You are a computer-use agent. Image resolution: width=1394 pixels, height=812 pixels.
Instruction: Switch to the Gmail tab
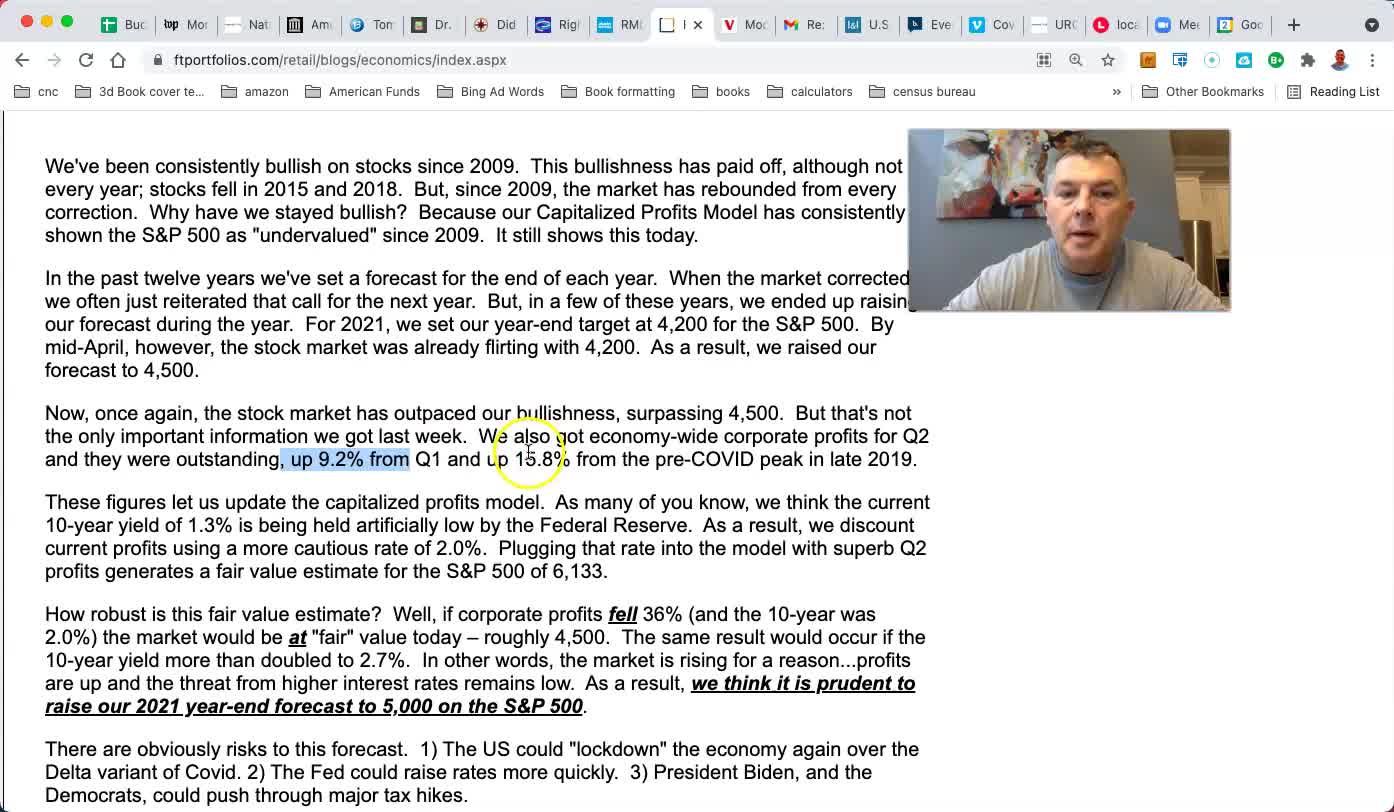(x=803, y=24)
